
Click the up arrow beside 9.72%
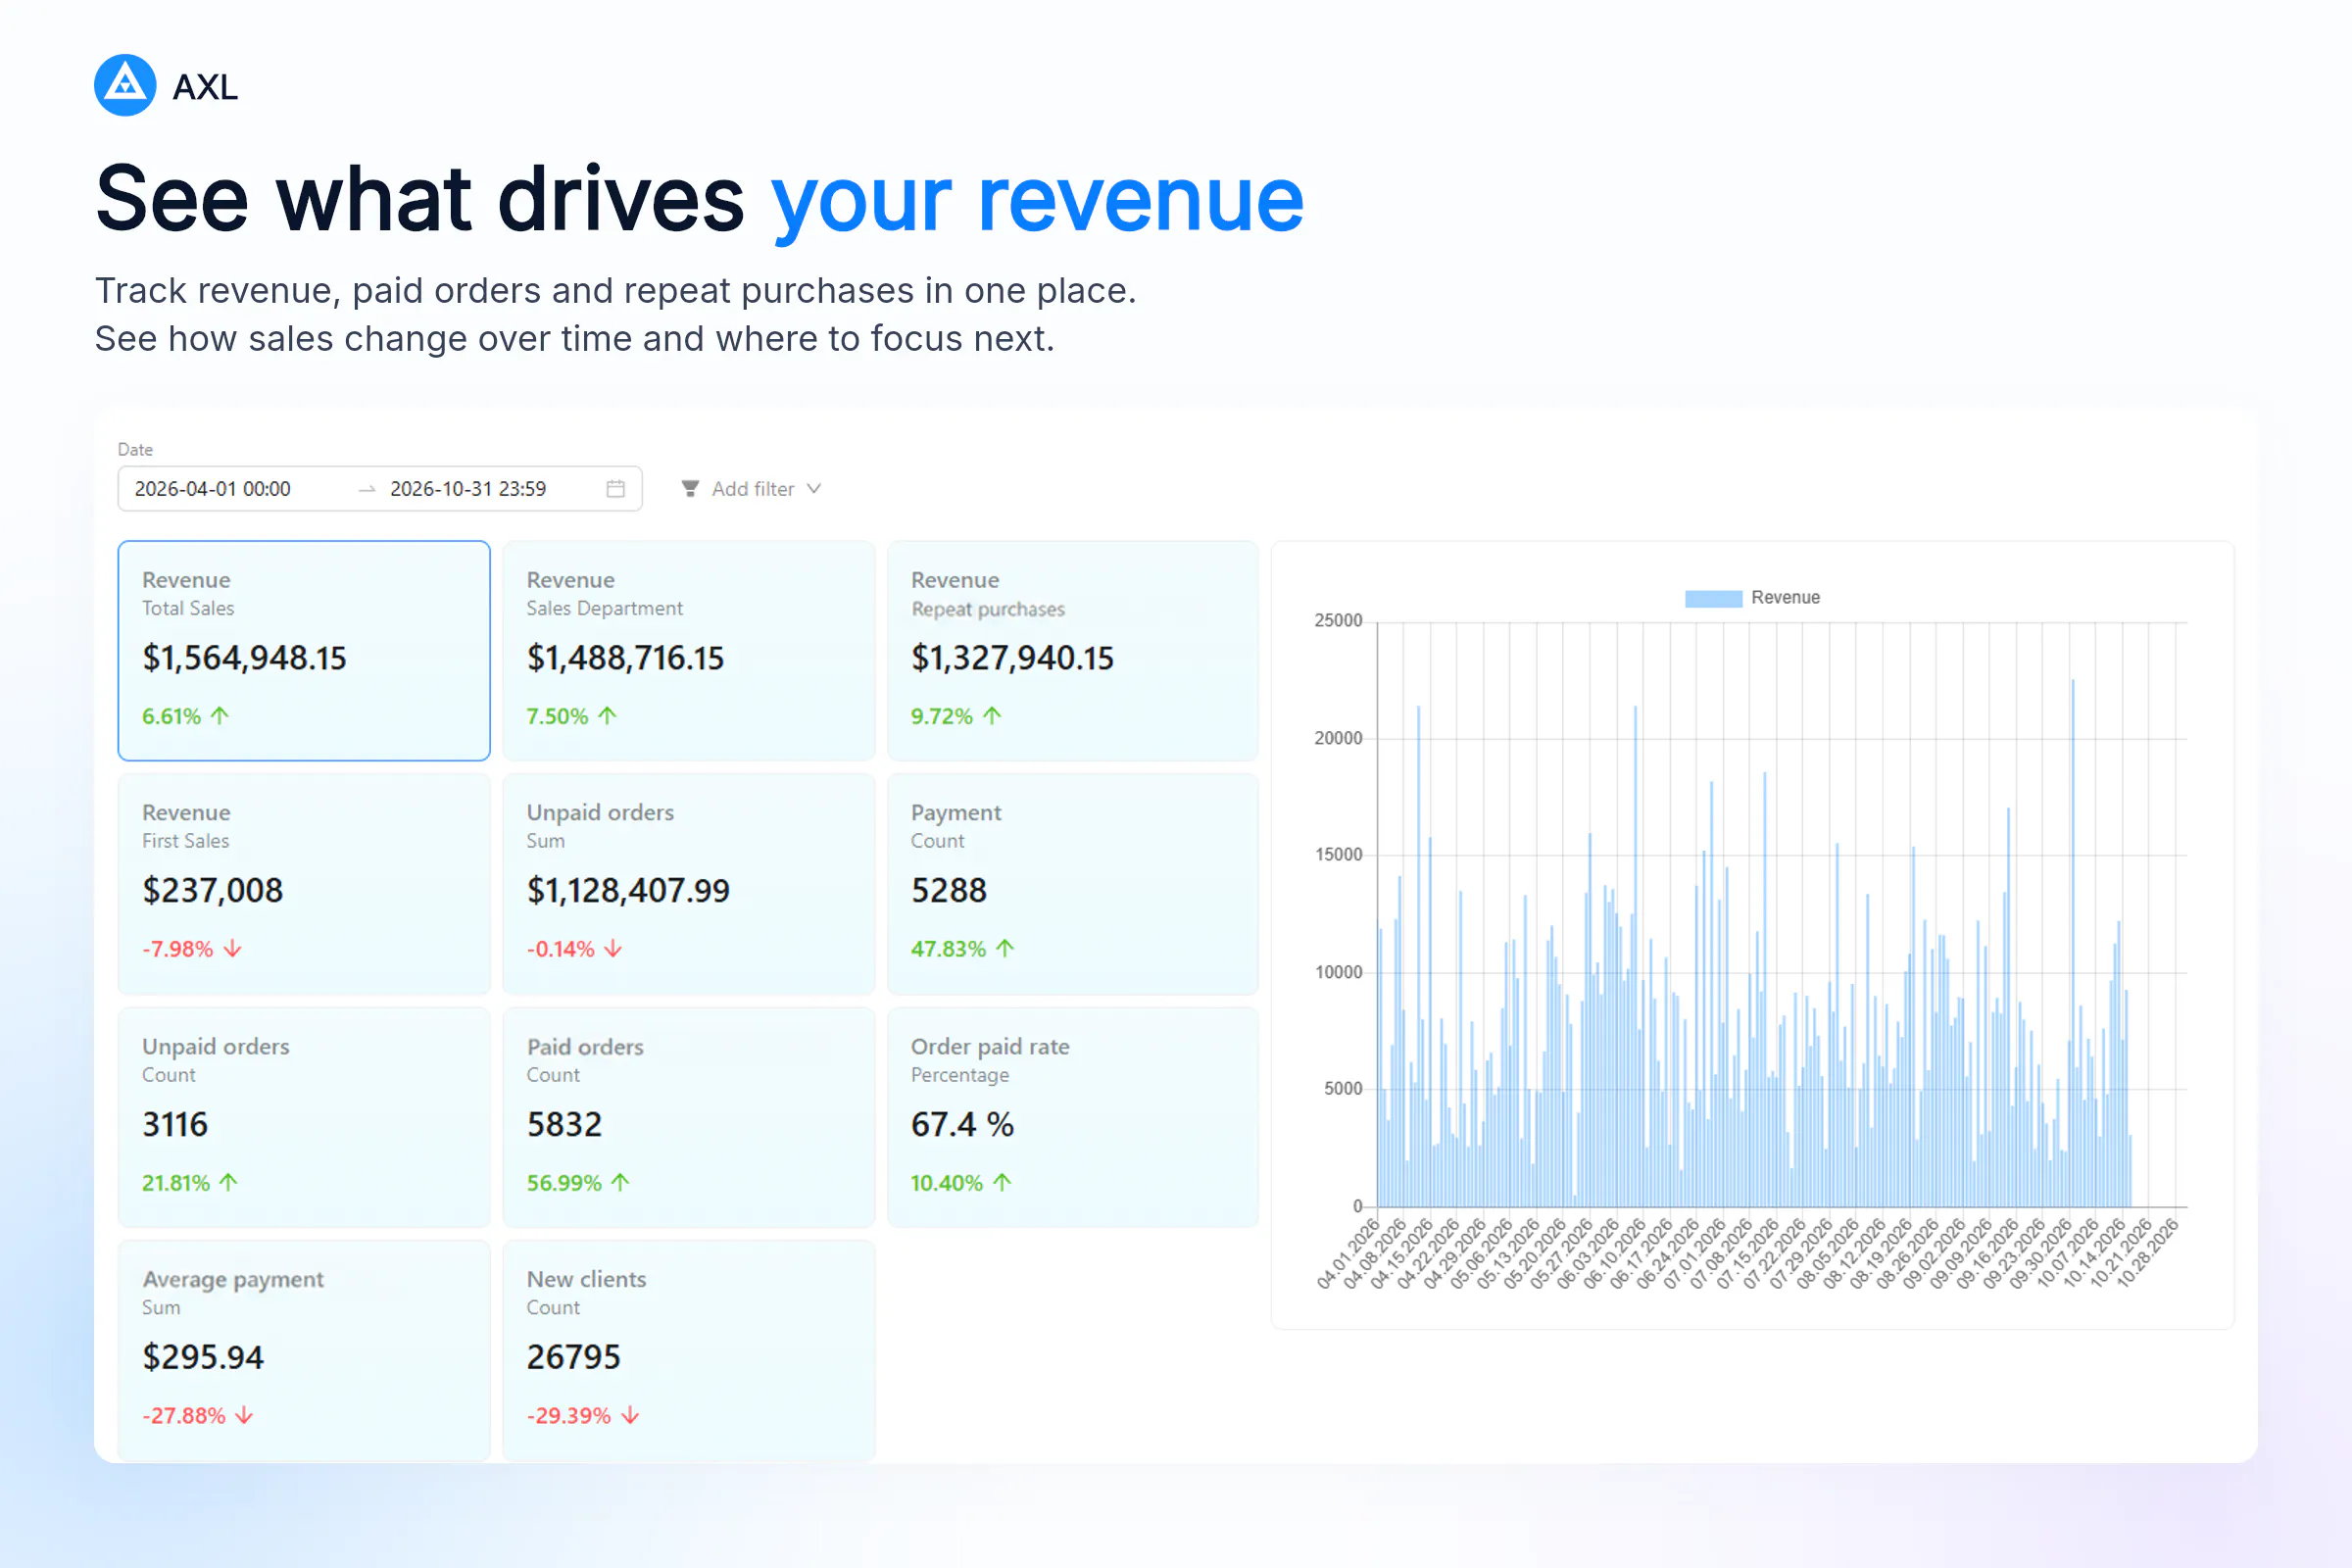(992, 716)
